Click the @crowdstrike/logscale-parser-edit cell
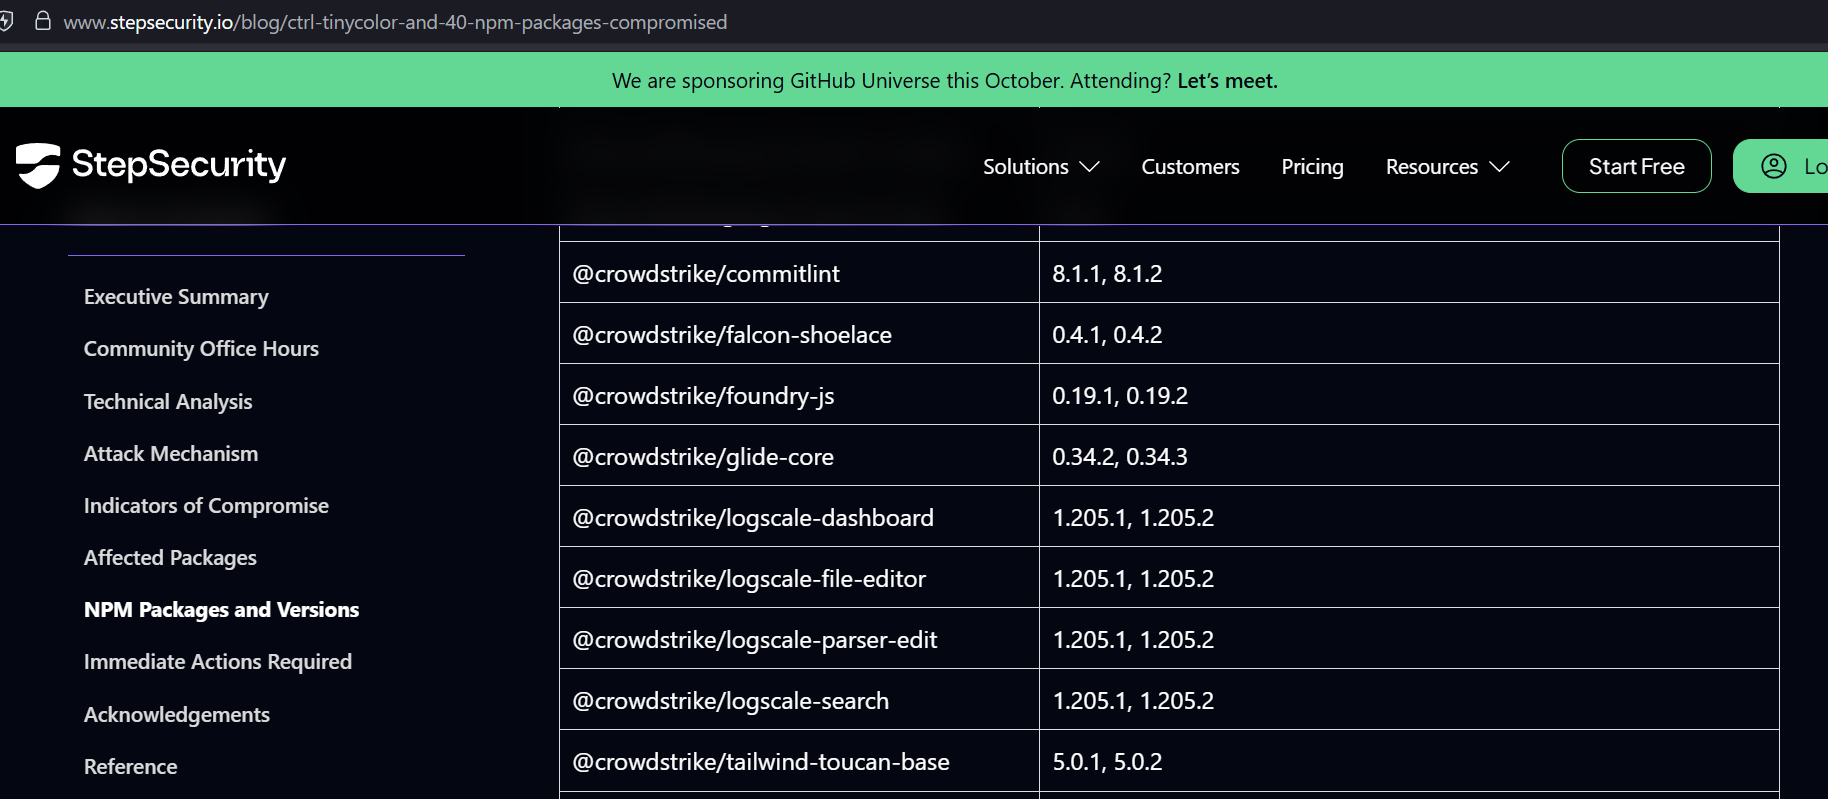This screenshot has height=799, width=1828. pos(799,639)
